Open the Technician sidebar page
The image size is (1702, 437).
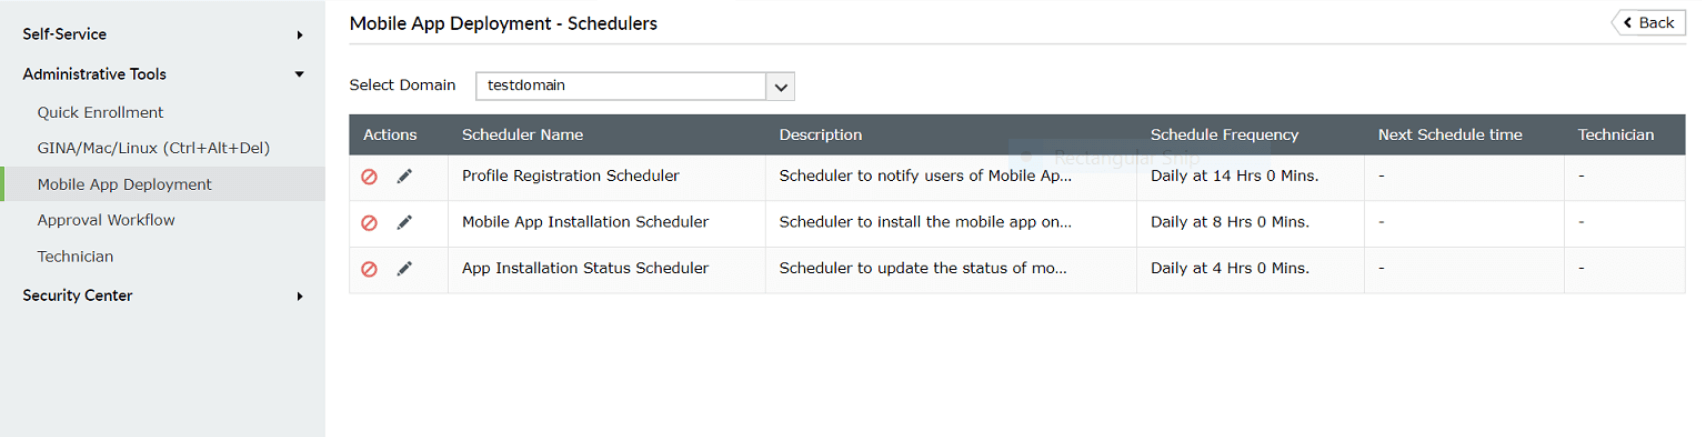pyautogui.click(x=75, y=256)
